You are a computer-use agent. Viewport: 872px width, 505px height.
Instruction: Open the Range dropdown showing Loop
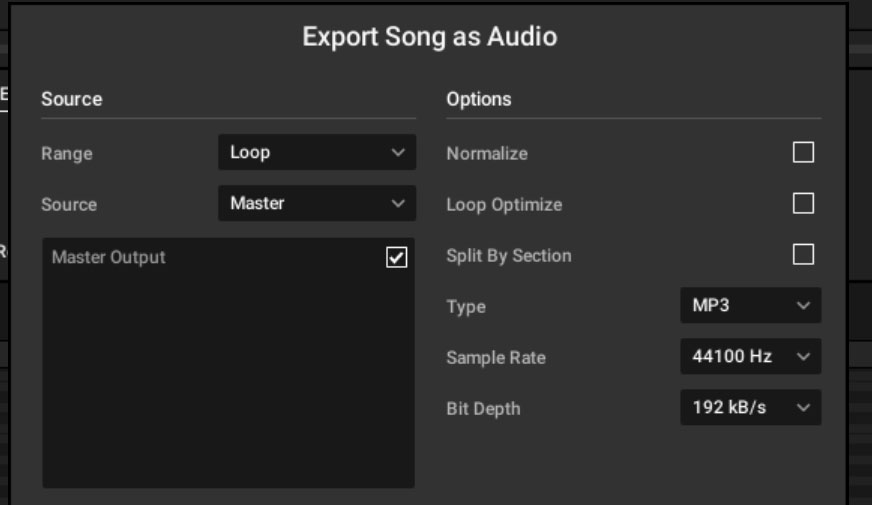(317, 152)
